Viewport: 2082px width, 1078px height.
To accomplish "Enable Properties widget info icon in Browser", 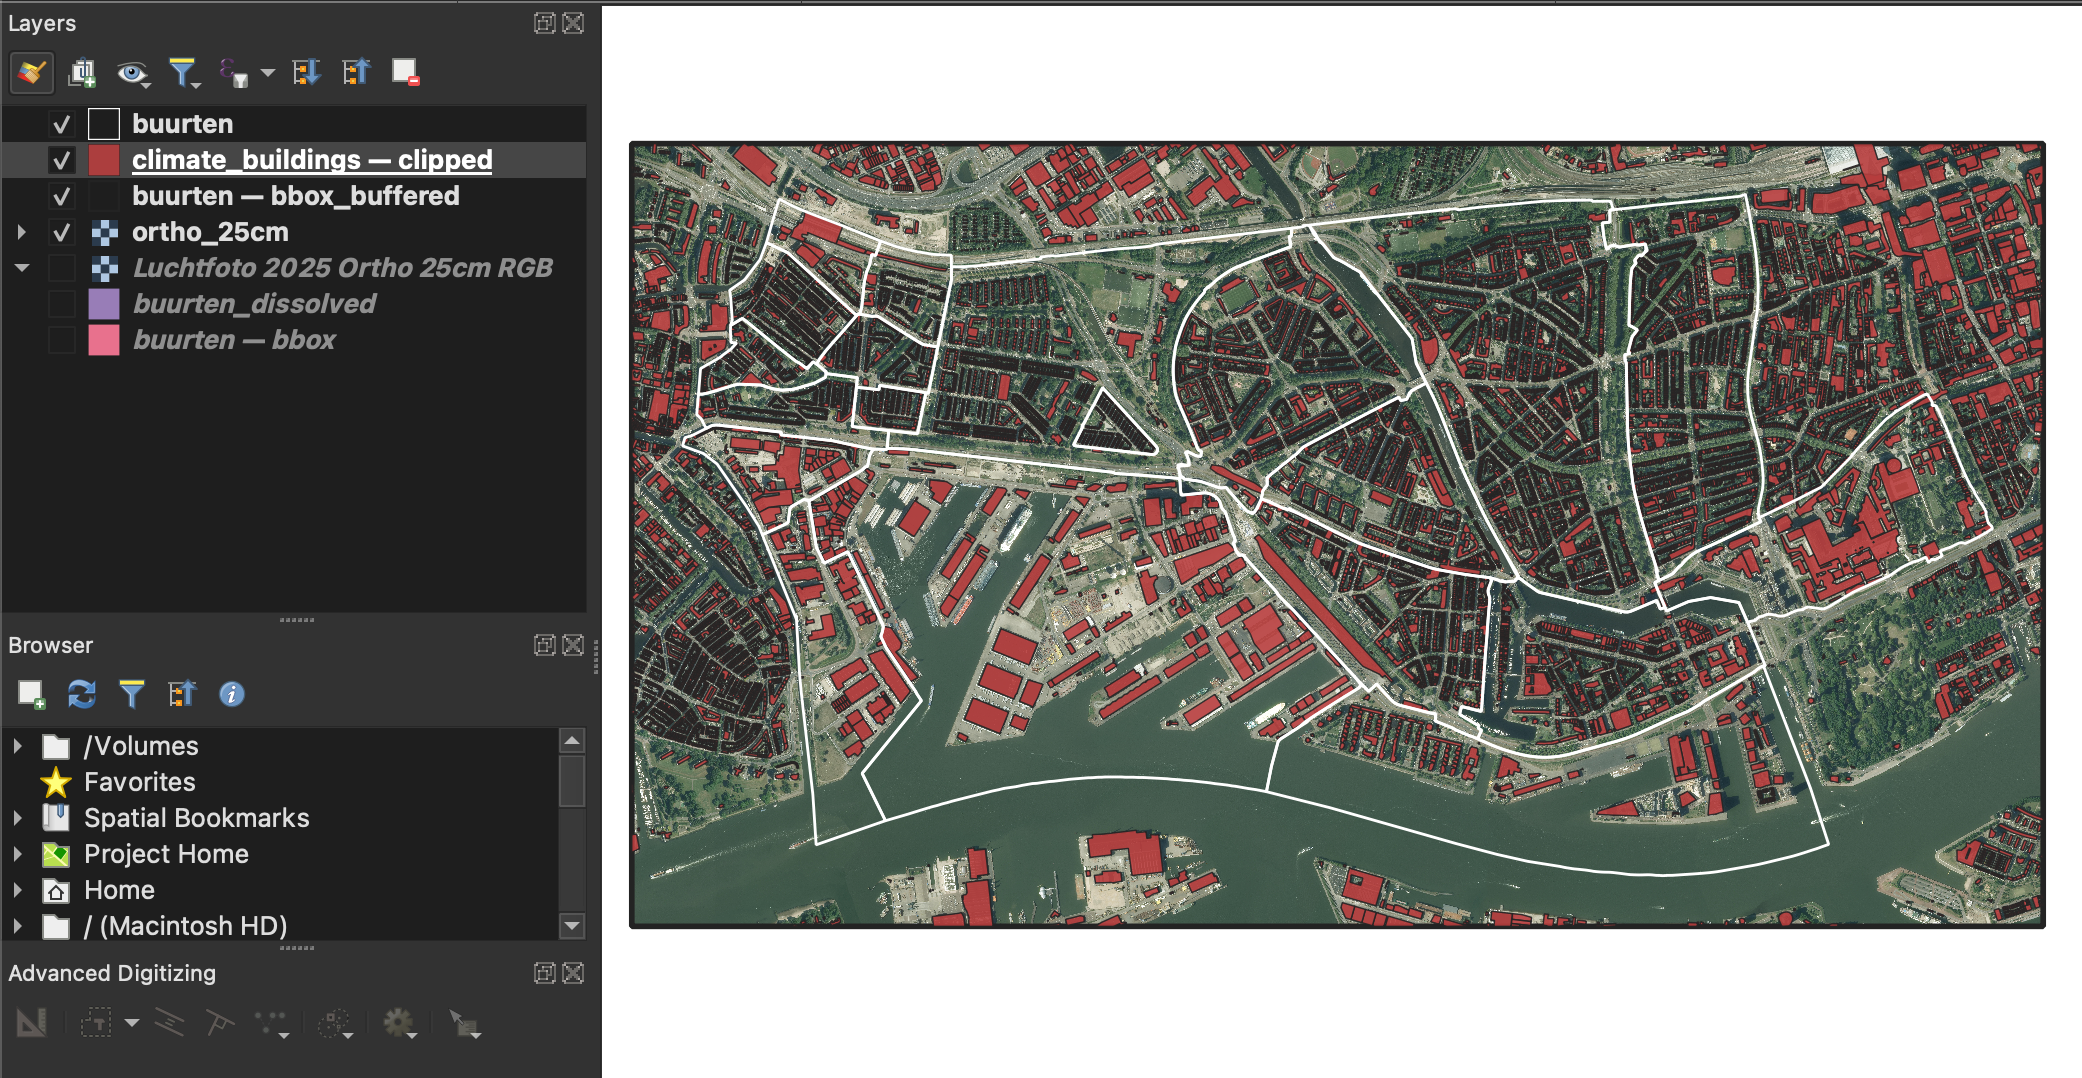I will [231, 694].
